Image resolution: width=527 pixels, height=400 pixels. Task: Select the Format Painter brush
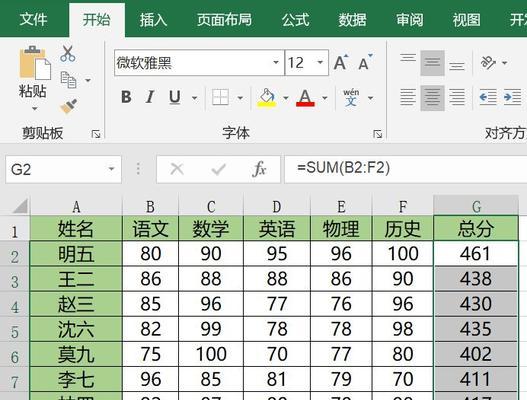[69, 106]
